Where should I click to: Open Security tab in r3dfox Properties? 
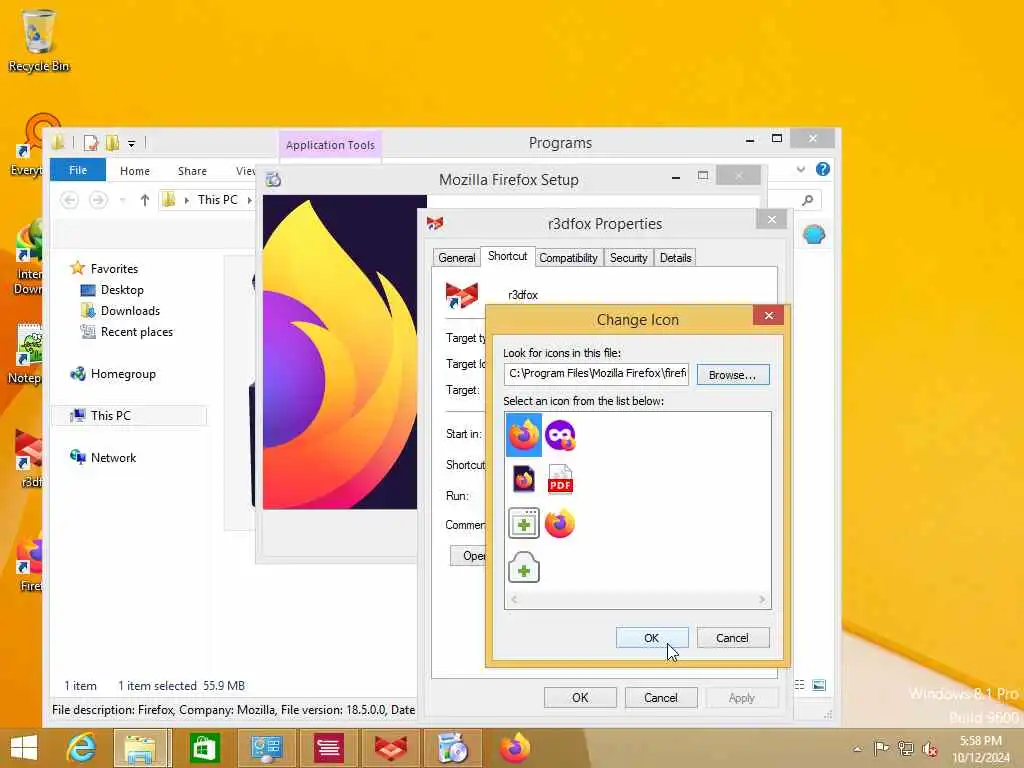[x=628, y=258]
